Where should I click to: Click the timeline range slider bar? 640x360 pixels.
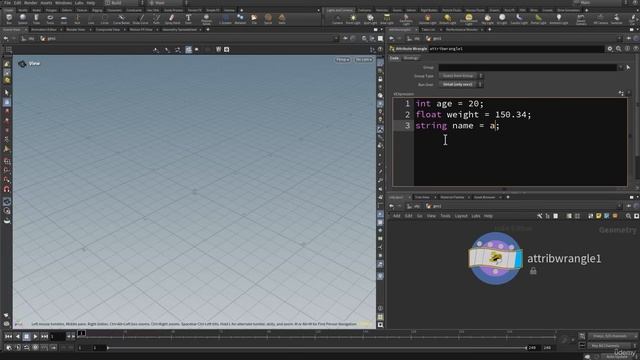pyautogui.click(x=317, y=348)
